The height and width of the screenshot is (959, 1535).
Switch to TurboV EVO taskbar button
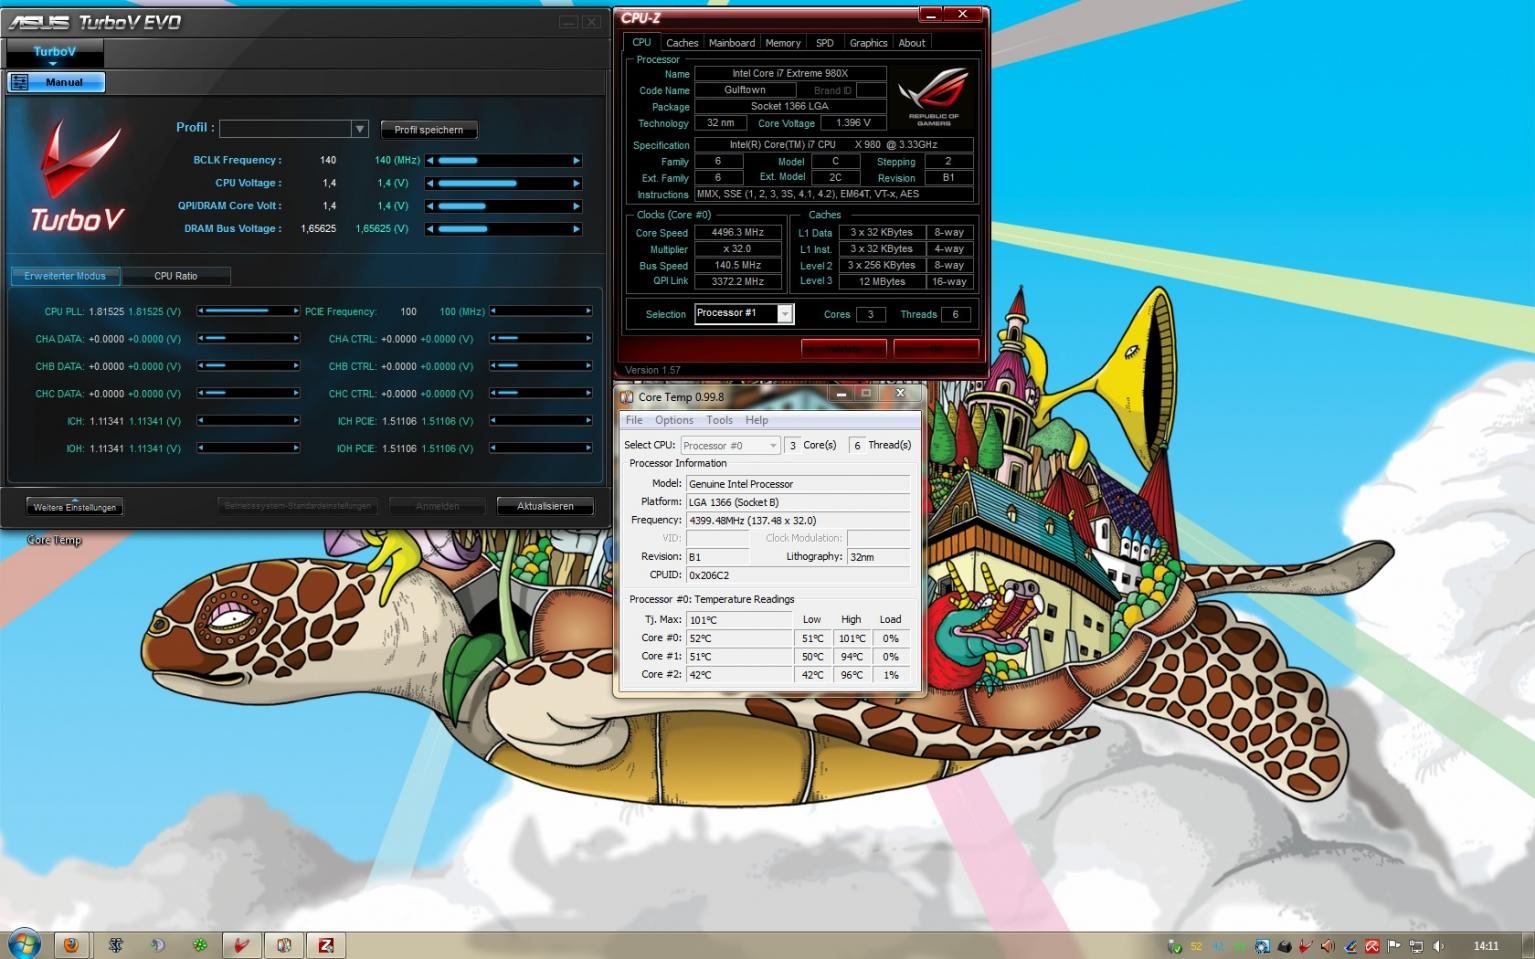[x=241, y=944]
